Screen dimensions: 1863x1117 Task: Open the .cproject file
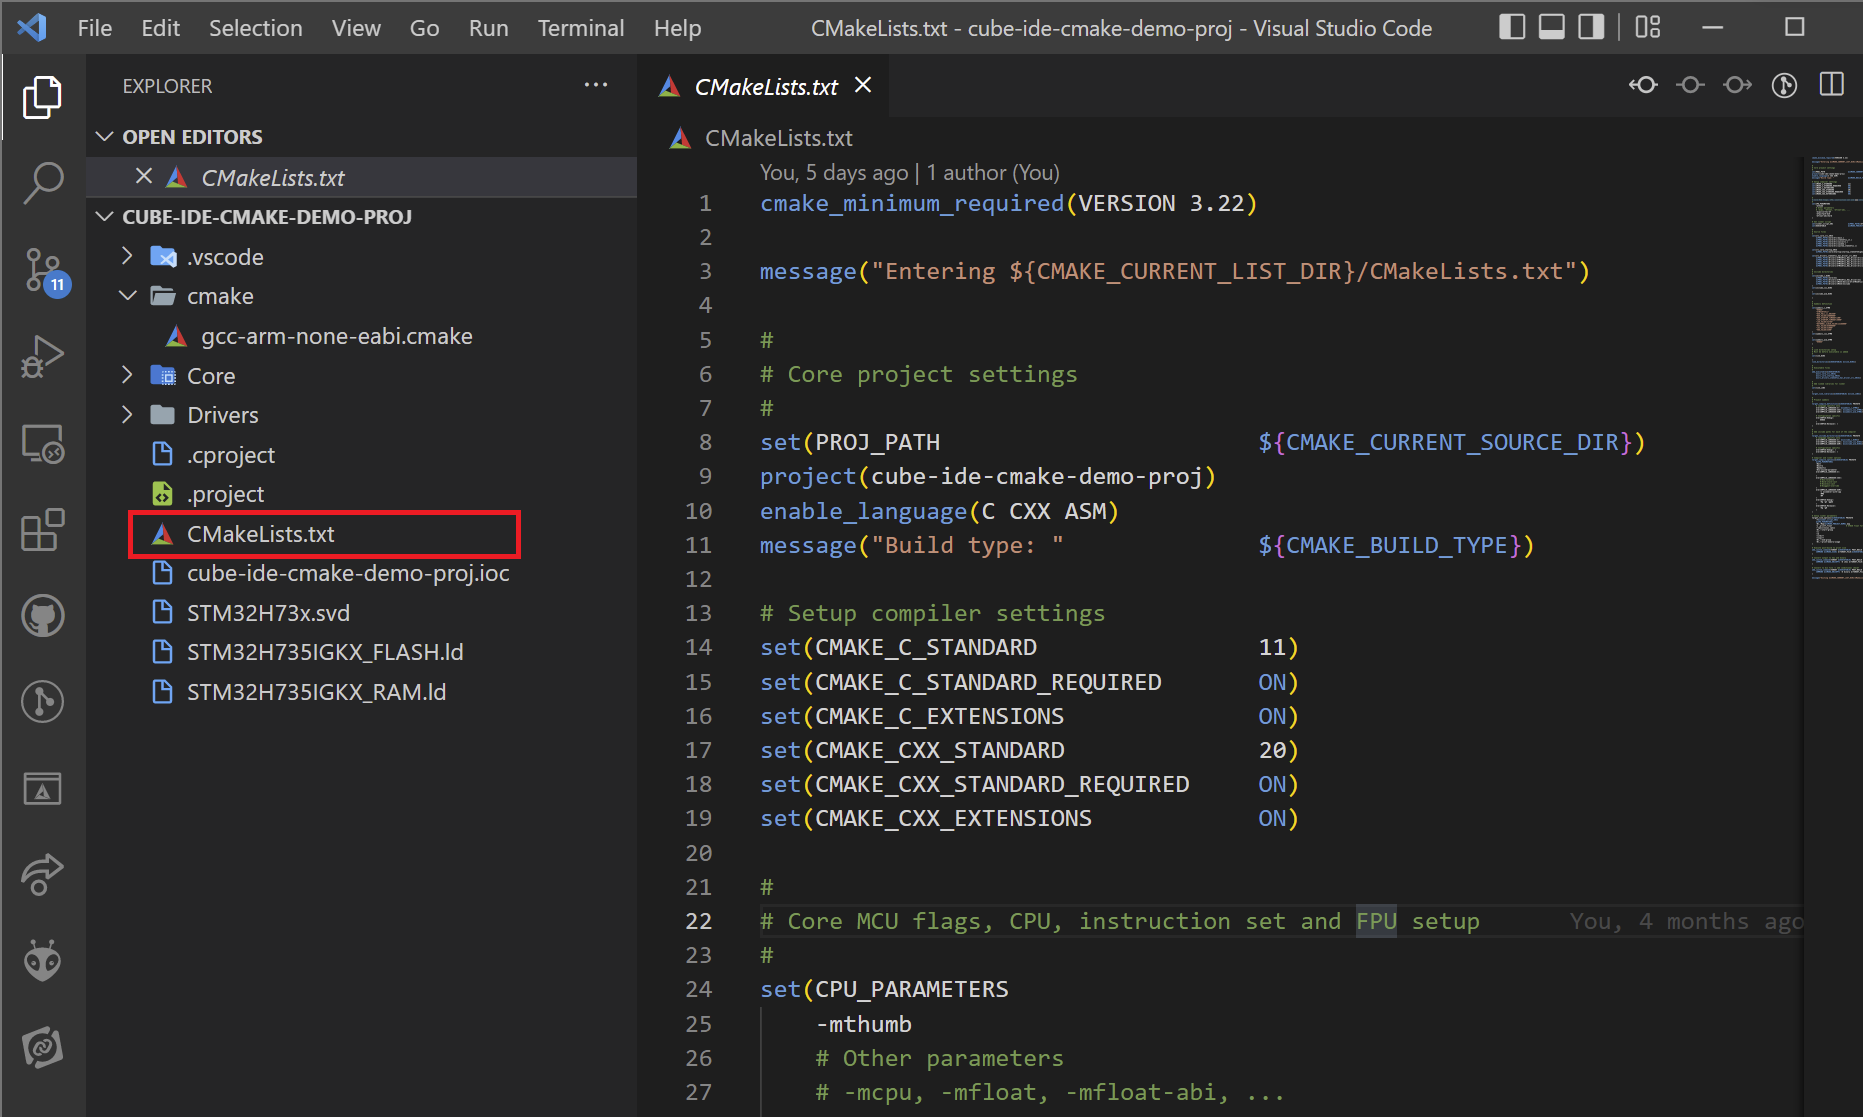coord(231,455)
